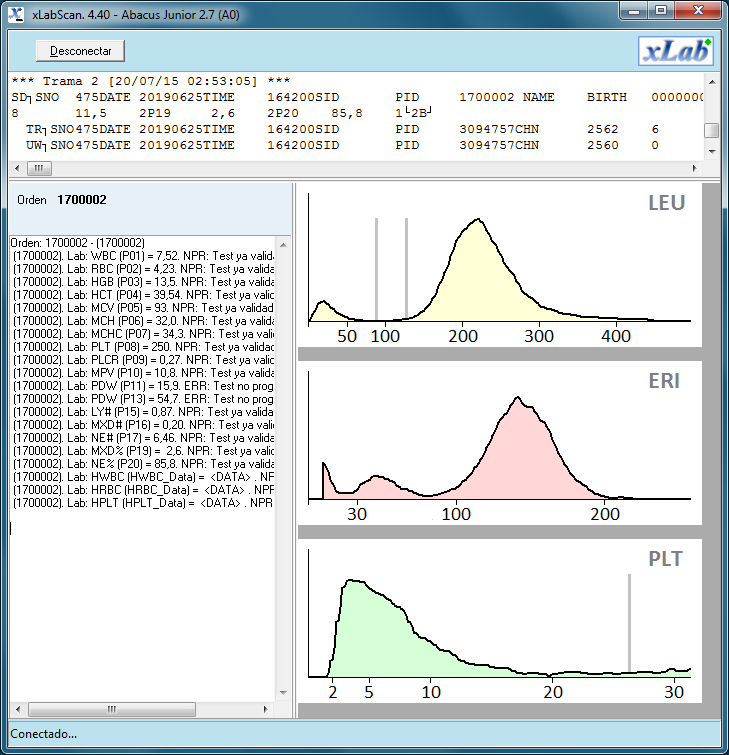Click raw data pane scroll left arrow
Image resolution: width=729 pixels, height=755 pixels.
tap(17, 168)
